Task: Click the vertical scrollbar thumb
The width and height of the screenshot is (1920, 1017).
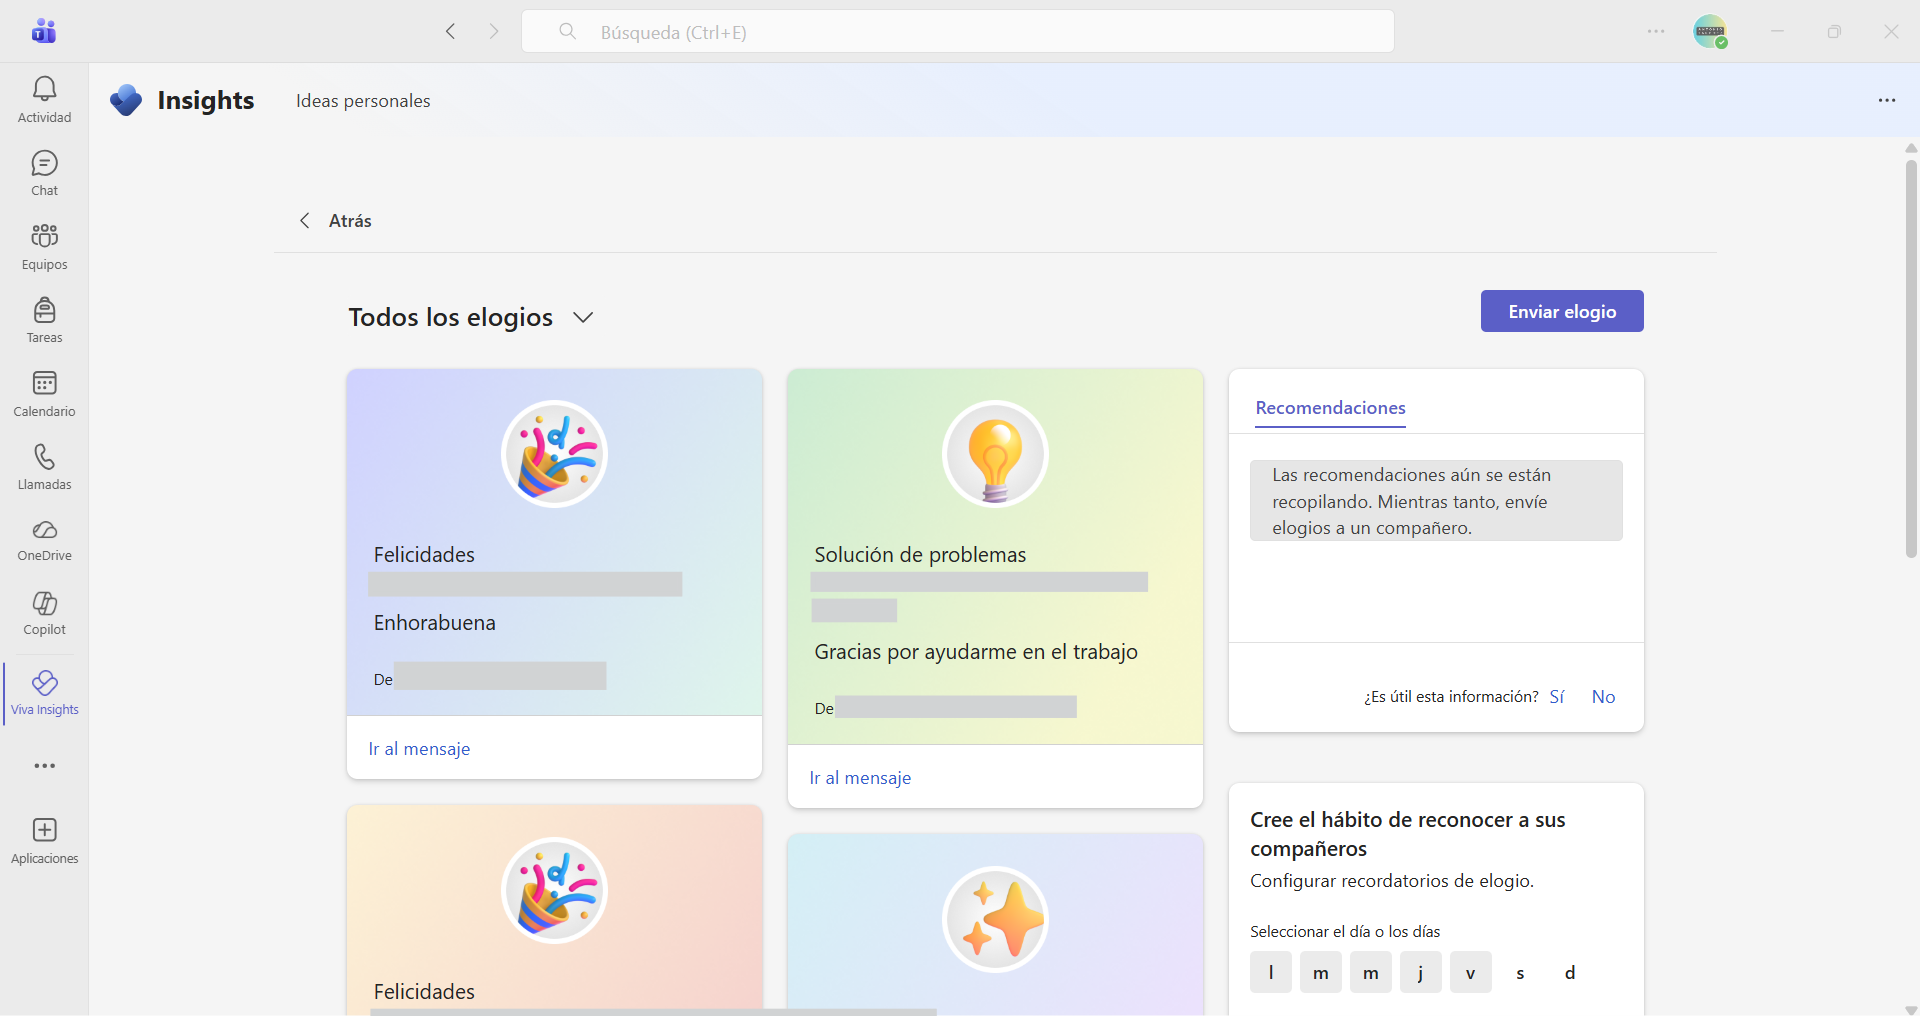Action: coord(1910,358)
